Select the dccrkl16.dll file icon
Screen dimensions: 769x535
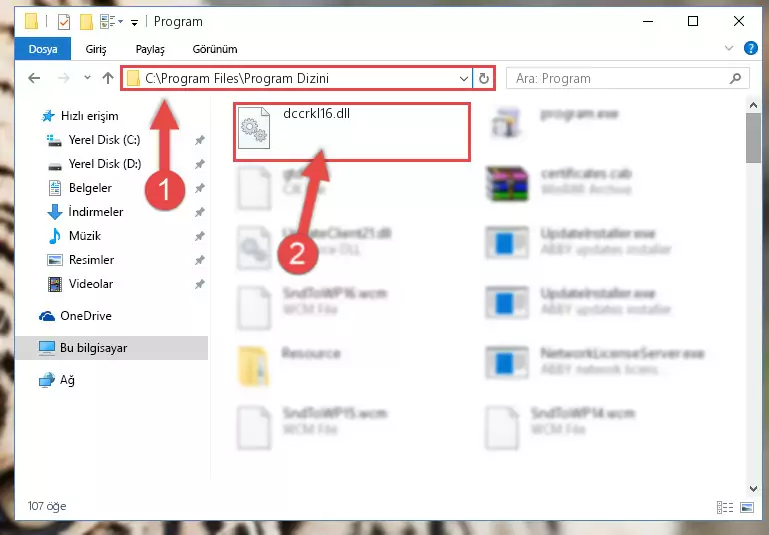[x=254, y=128]
